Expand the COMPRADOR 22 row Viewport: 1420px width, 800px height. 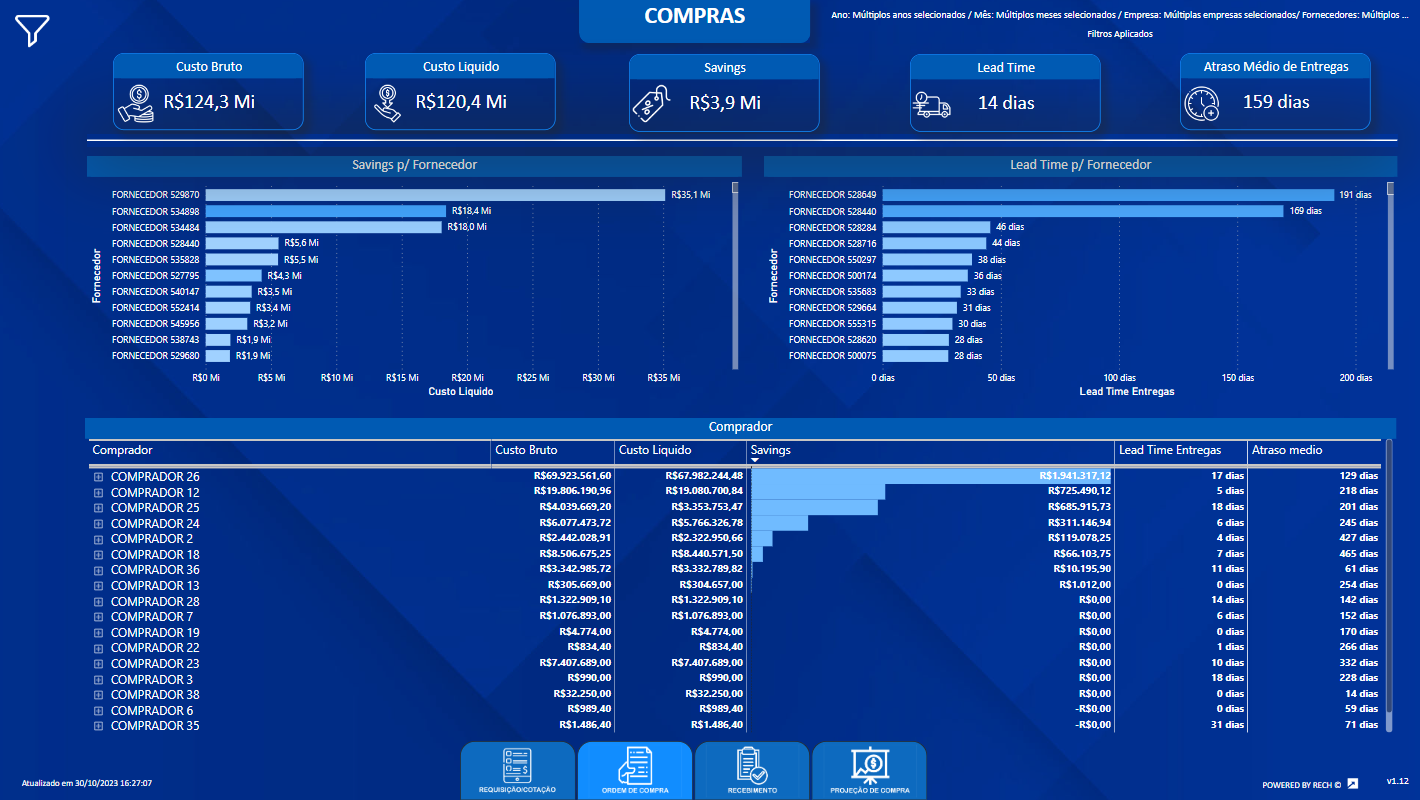pos(99,648)
